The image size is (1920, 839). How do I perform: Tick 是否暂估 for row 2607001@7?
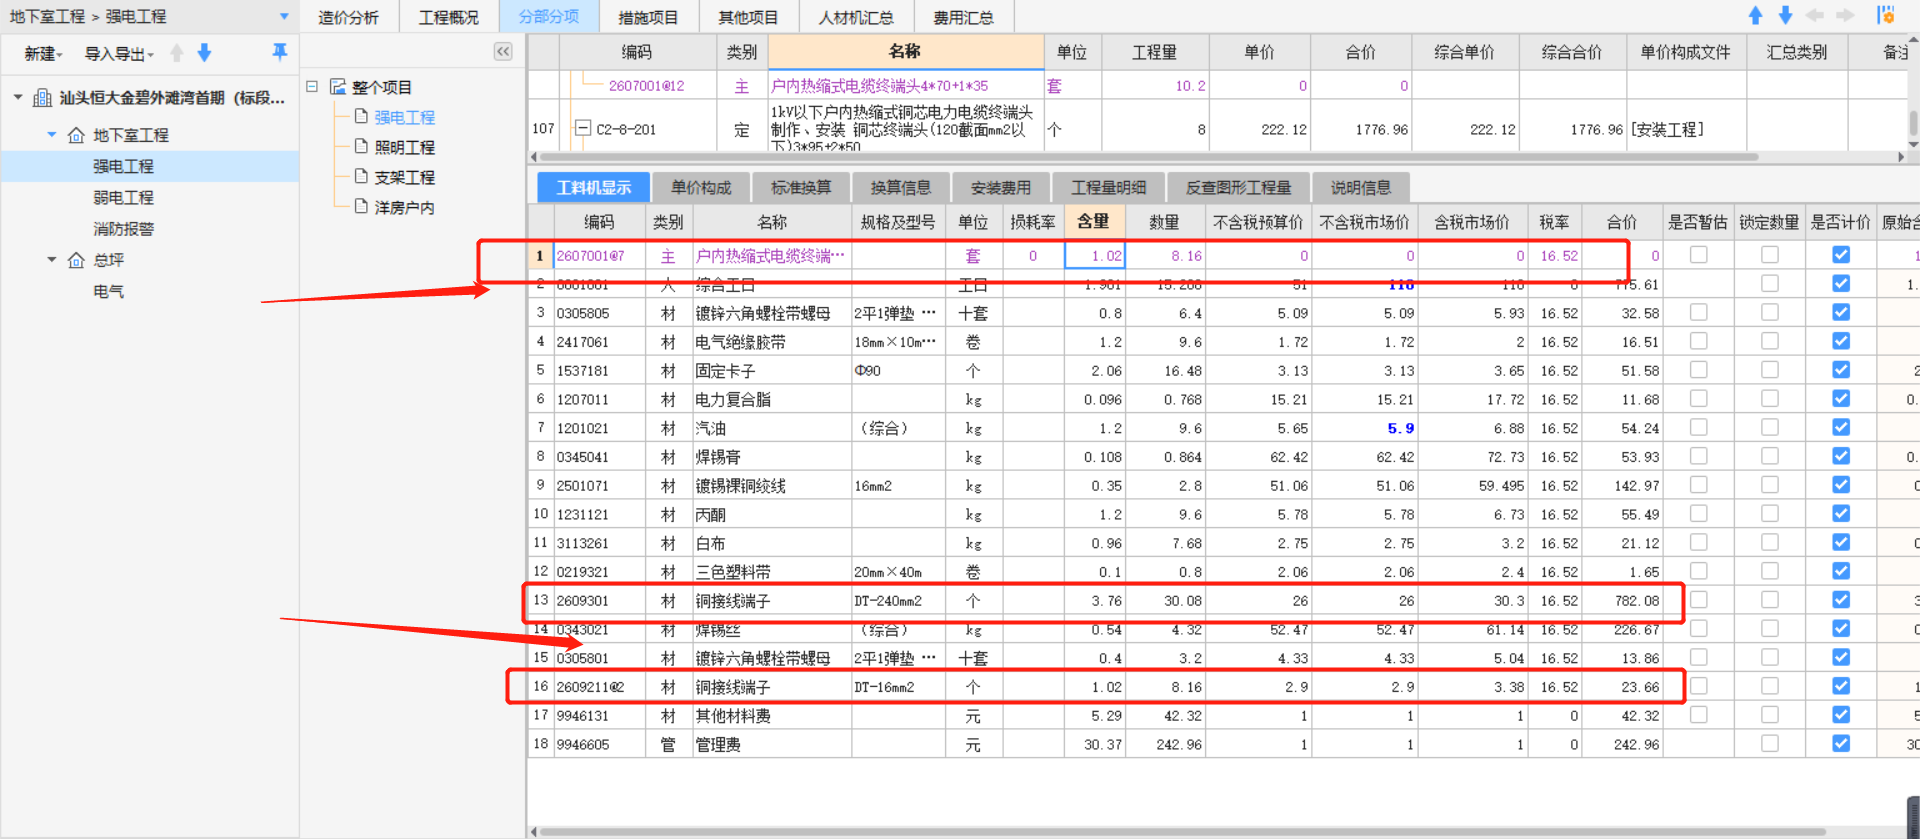click(x=1698, y=255)
